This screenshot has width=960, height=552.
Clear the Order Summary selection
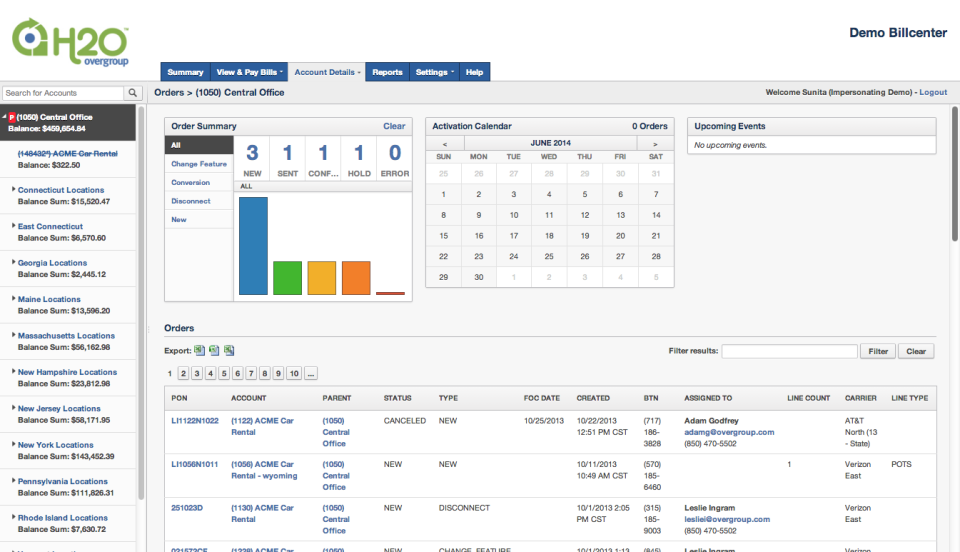[394, 126]
